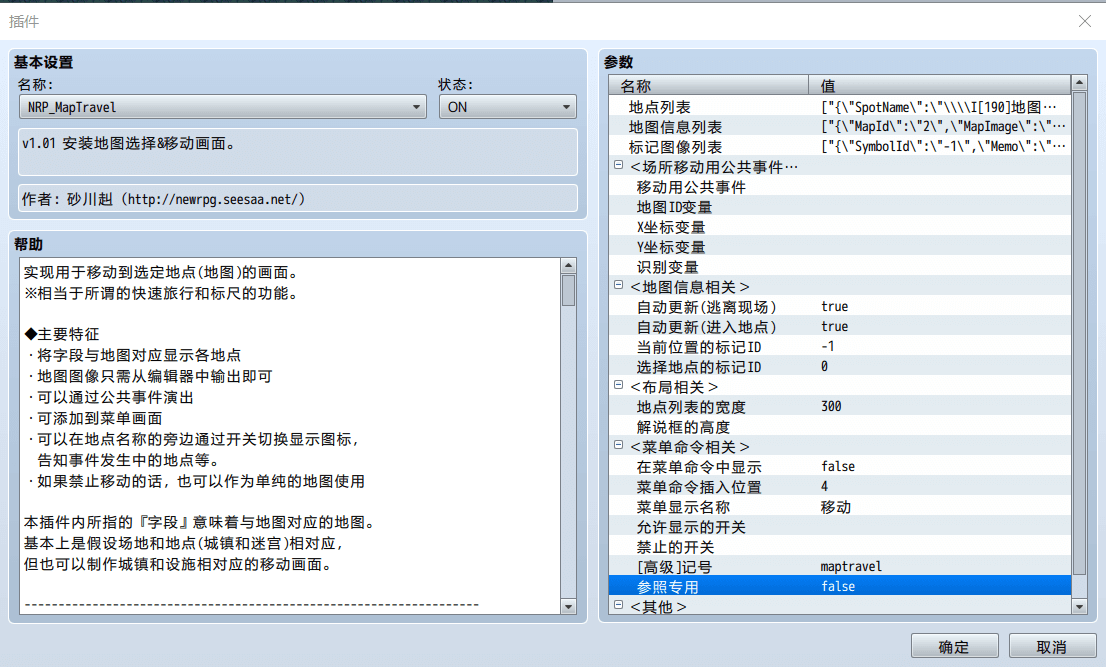
Task: Collapse the <其他> group
Action: click(x=619, y=605)
